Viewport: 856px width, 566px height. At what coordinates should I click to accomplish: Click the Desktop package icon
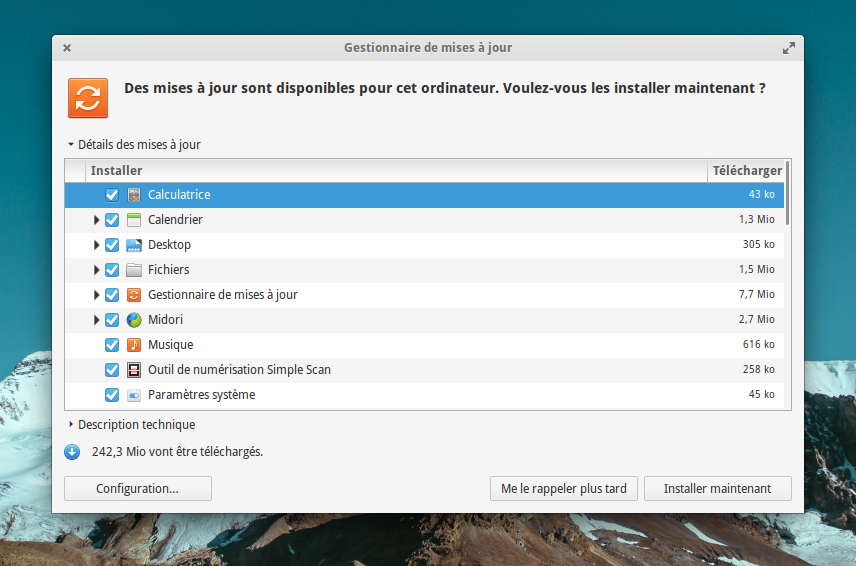coord(134,245)
